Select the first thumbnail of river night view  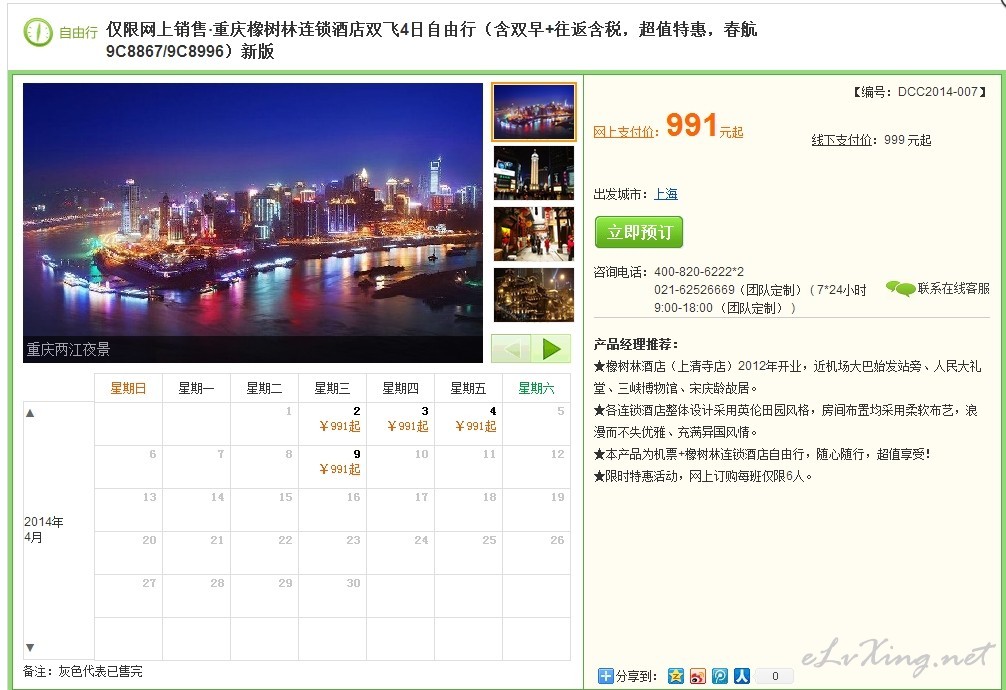point(534,112)
